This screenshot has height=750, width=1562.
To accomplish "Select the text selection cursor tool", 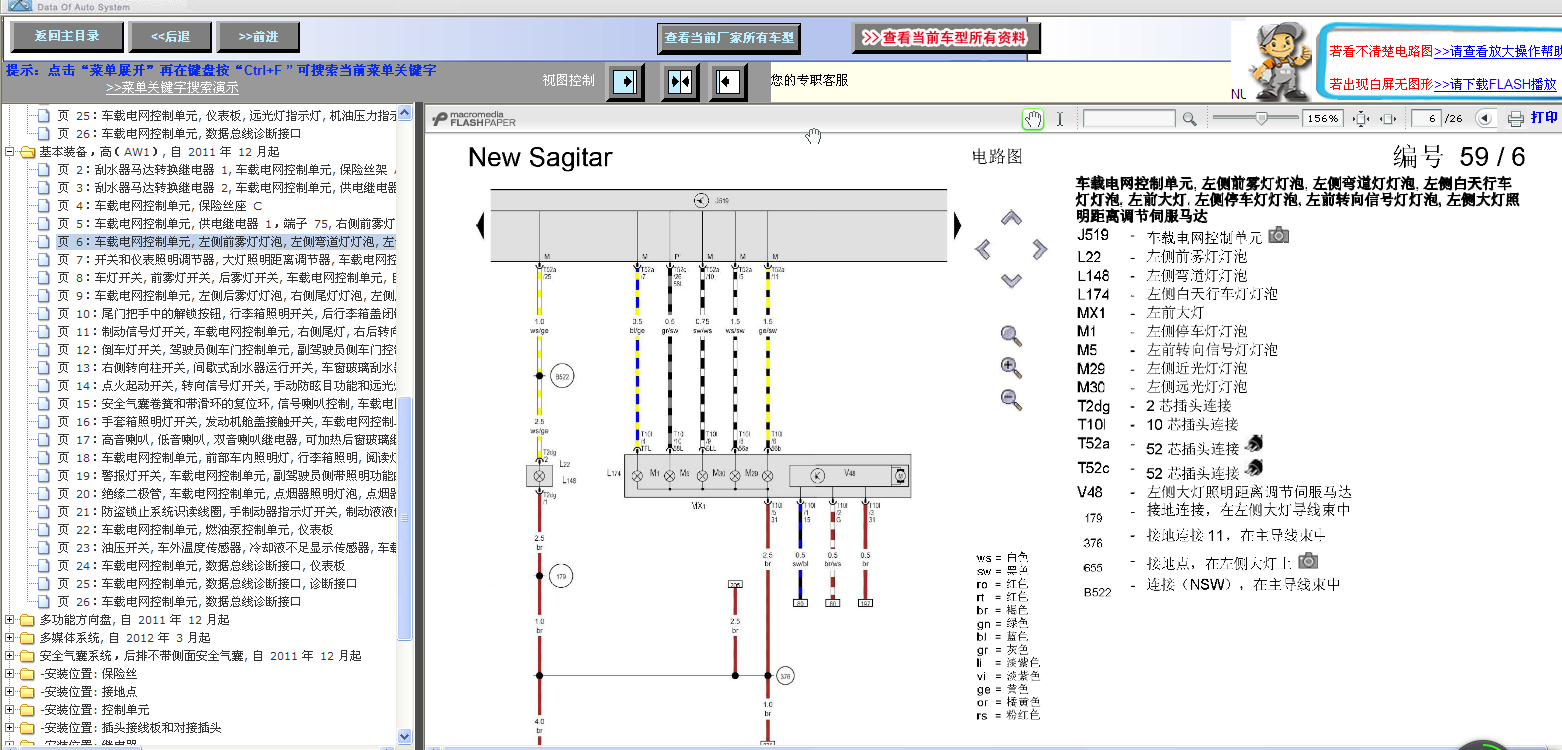I will coord(1060,119).
